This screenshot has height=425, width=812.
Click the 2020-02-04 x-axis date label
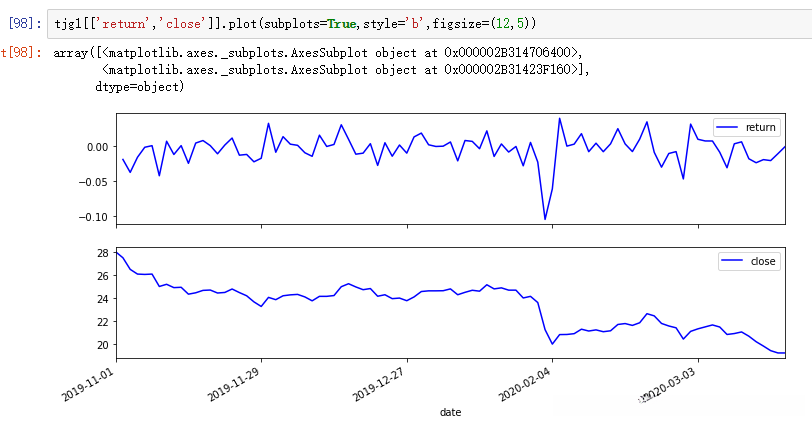click(x=524, y=386)
